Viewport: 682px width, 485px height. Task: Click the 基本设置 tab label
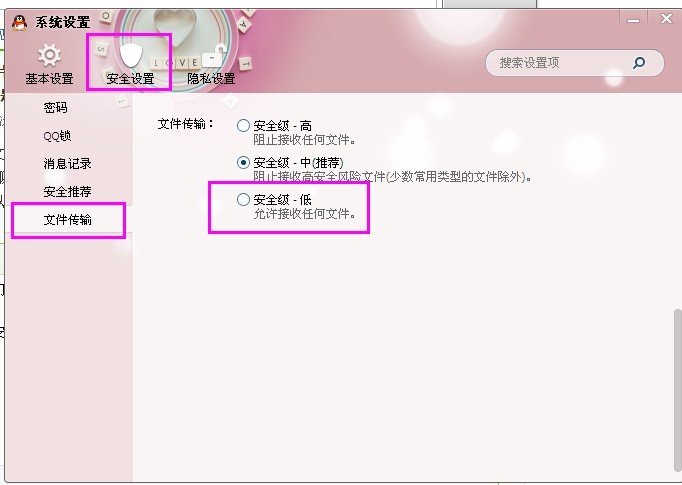[x=49, y=79]
